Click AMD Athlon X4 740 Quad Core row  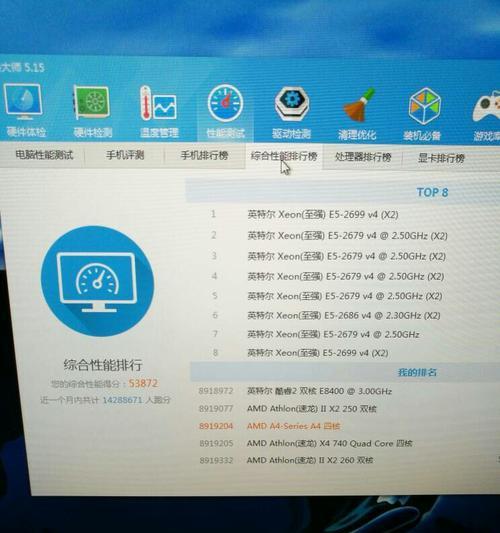(x=329, y=443)
